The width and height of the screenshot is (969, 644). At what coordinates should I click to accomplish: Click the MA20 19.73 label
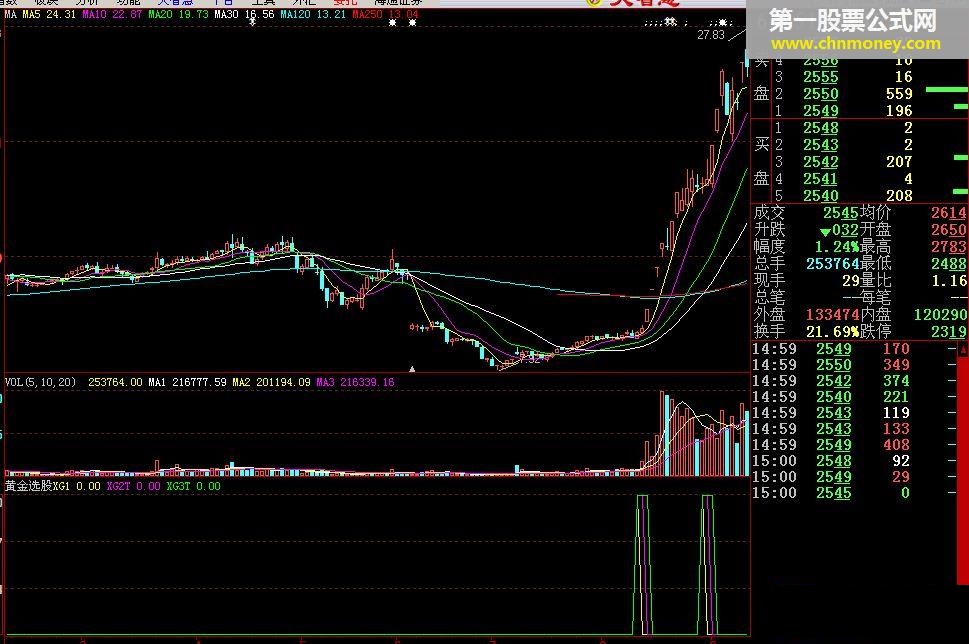tap(178, 14)
